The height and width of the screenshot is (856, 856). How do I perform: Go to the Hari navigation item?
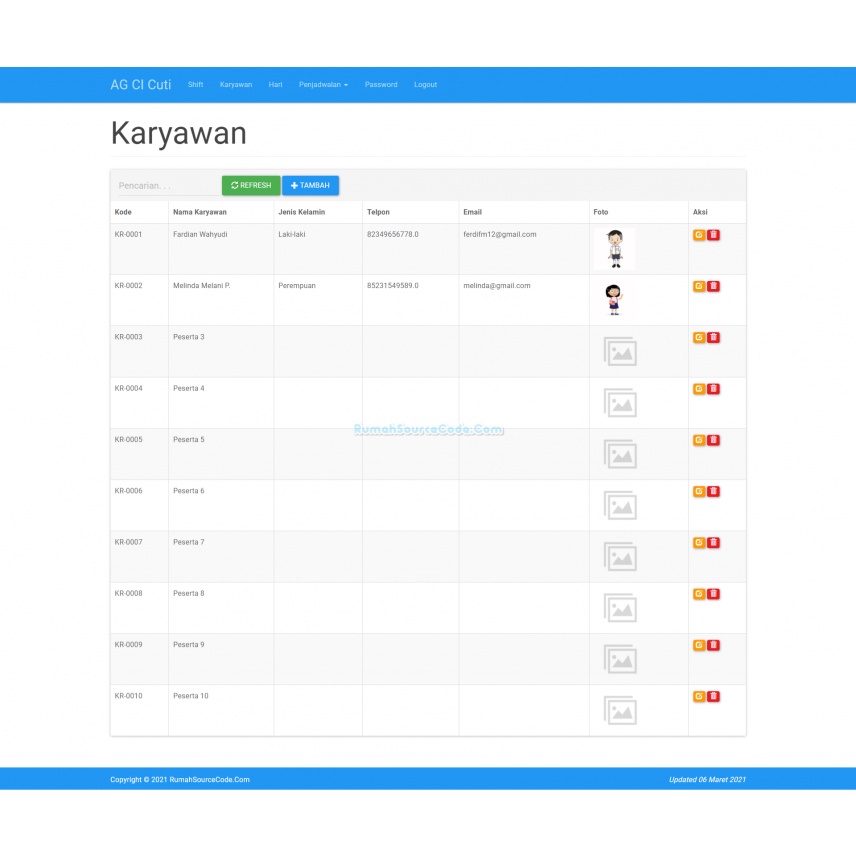(275, 85)
